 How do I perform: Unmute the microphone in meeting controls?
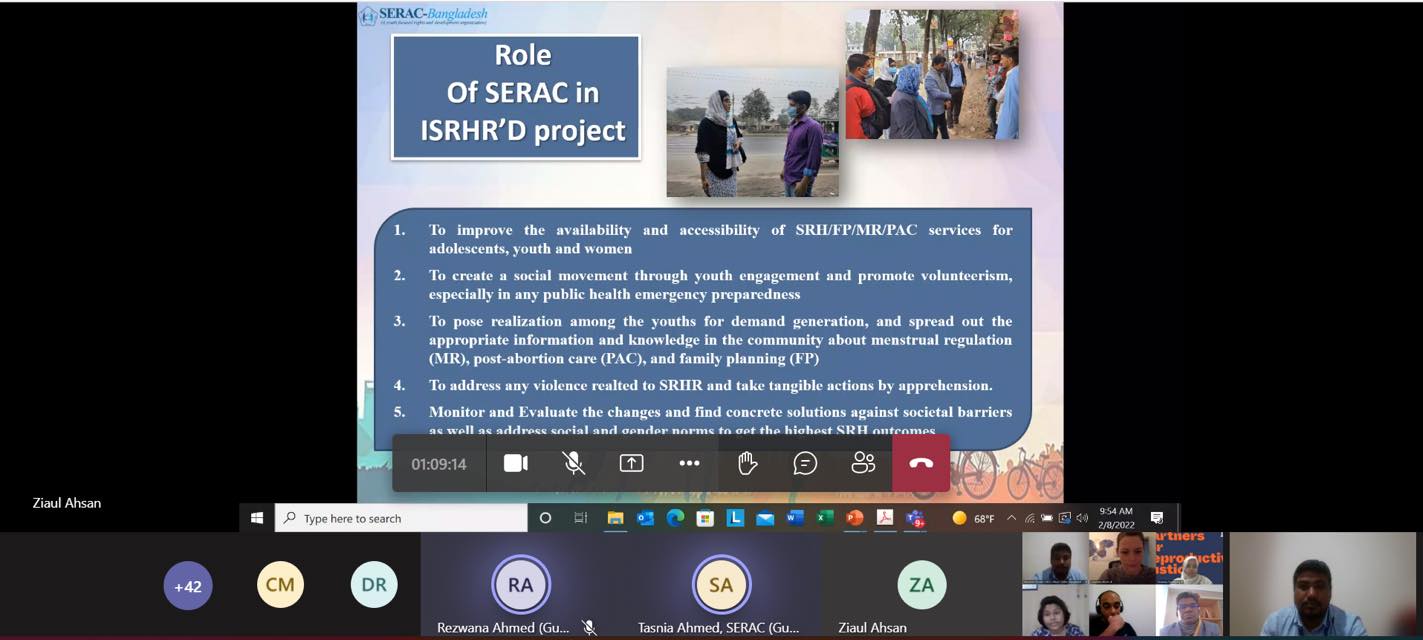573,463
